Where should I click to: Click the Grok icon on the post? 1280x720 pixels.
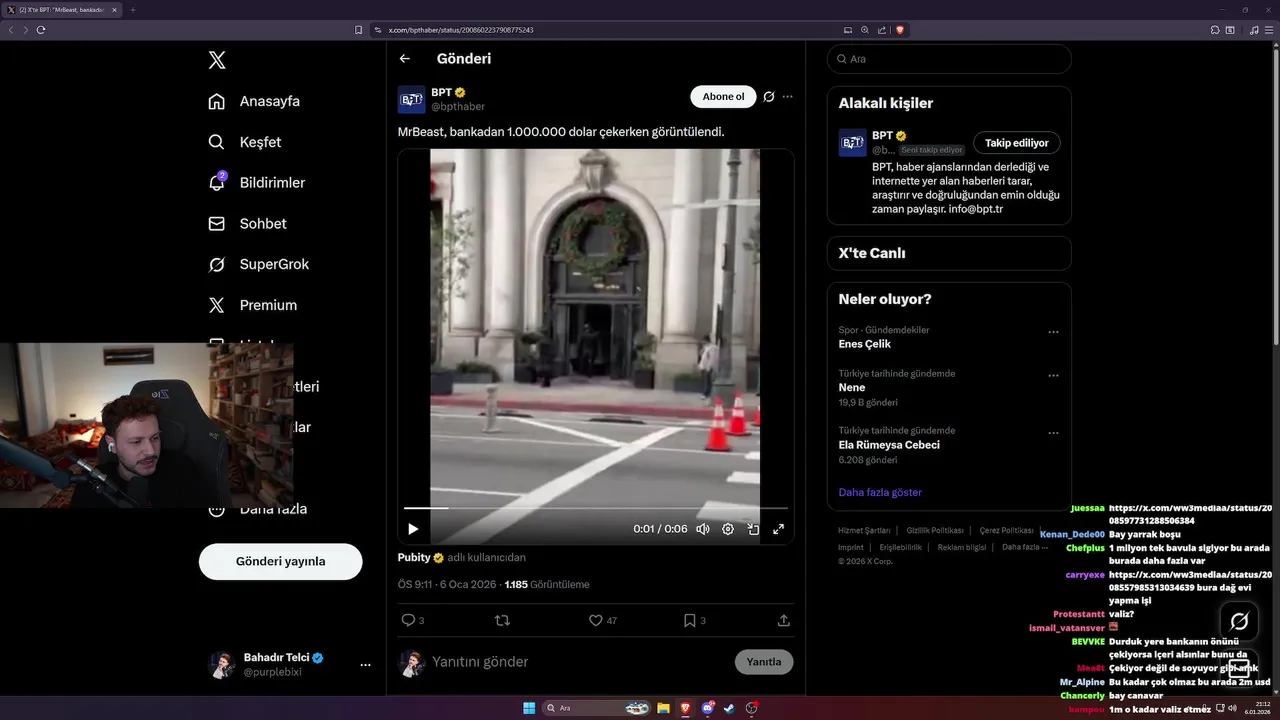click(x=769, y=97)
